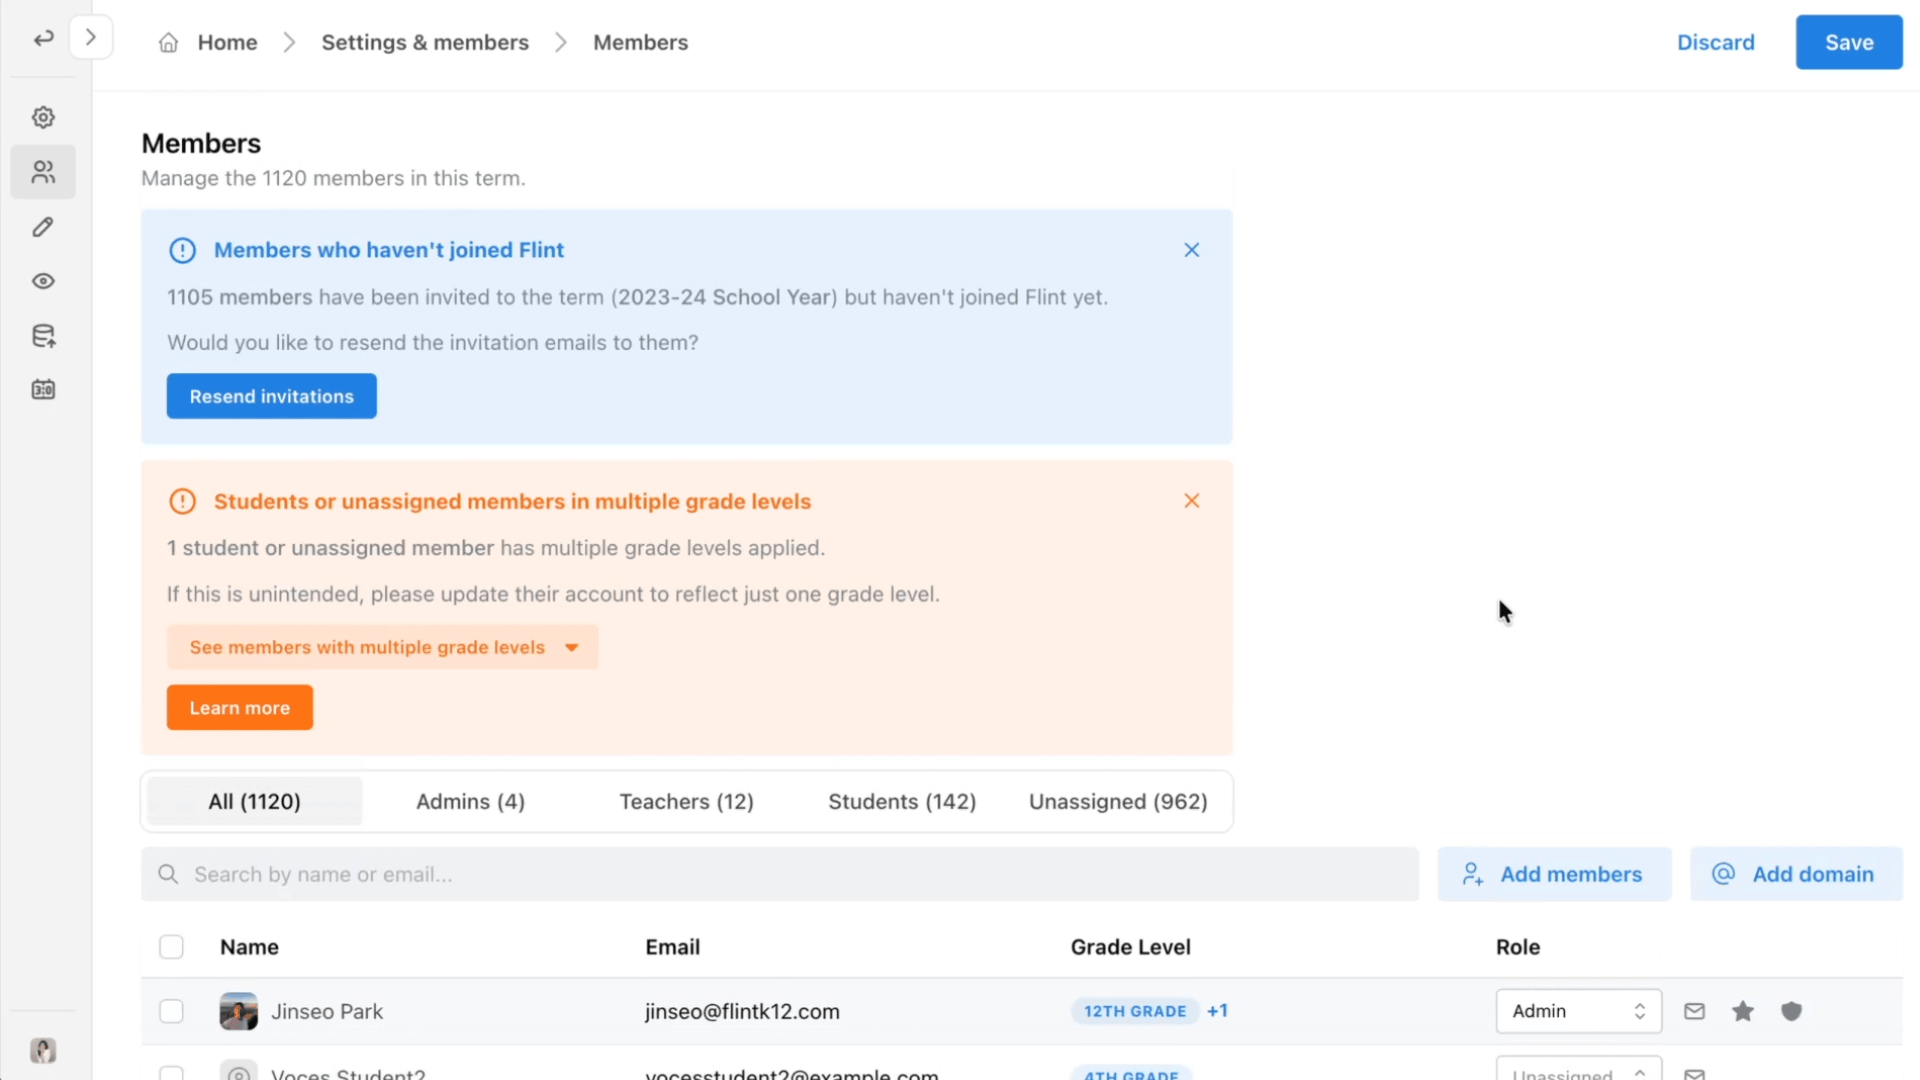
Task: Click the Resend invitations button
Action: click(271, 396)
